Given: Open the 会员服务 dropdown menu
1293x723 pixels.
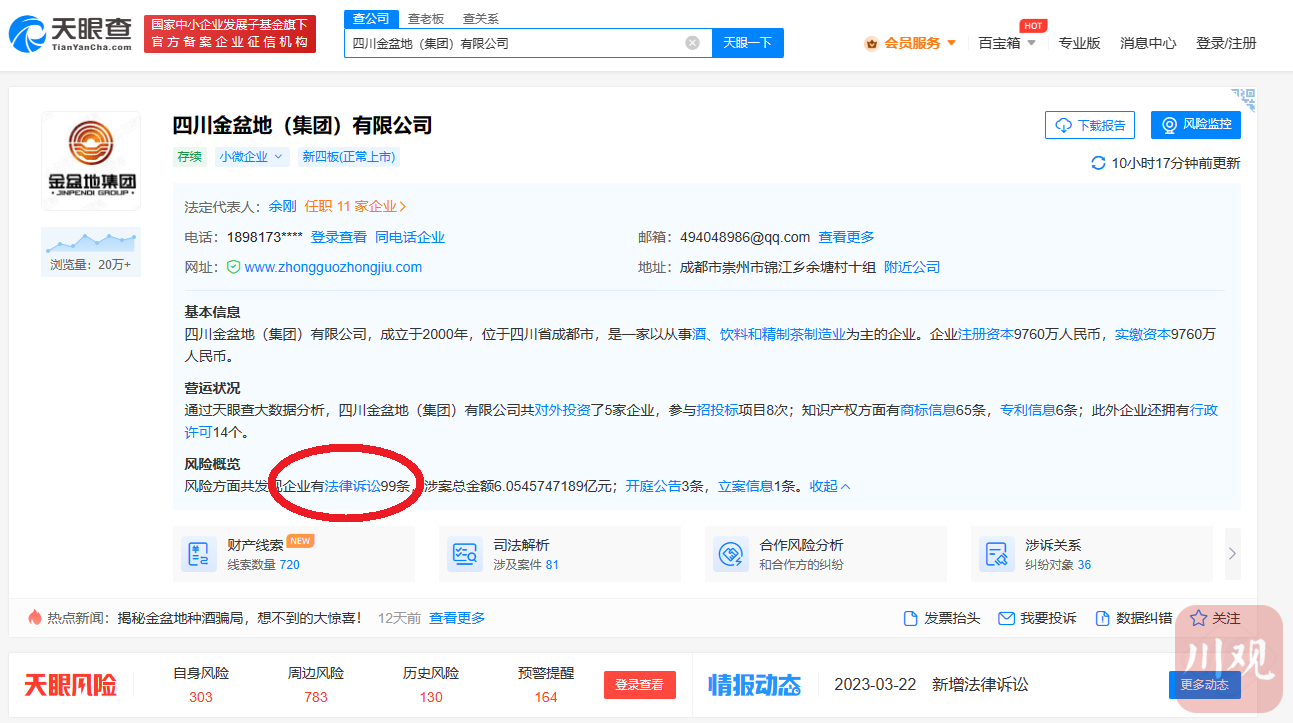Looking at the screenshot, I should click(x=911, y=43).
